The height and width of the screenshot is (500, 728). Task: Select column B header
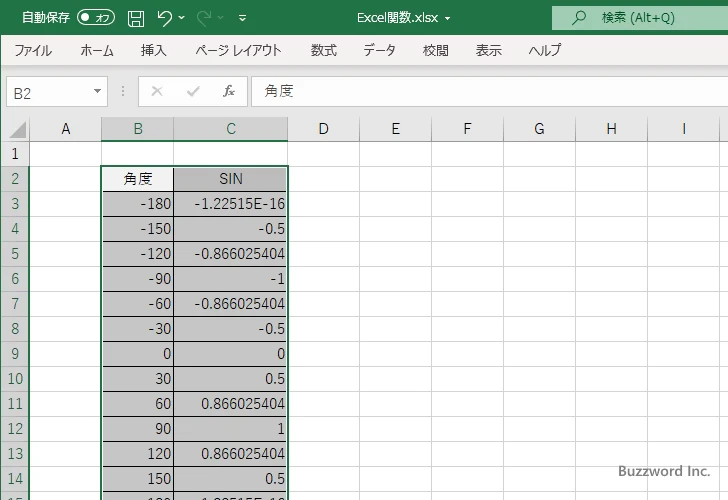tap(137, 129)
